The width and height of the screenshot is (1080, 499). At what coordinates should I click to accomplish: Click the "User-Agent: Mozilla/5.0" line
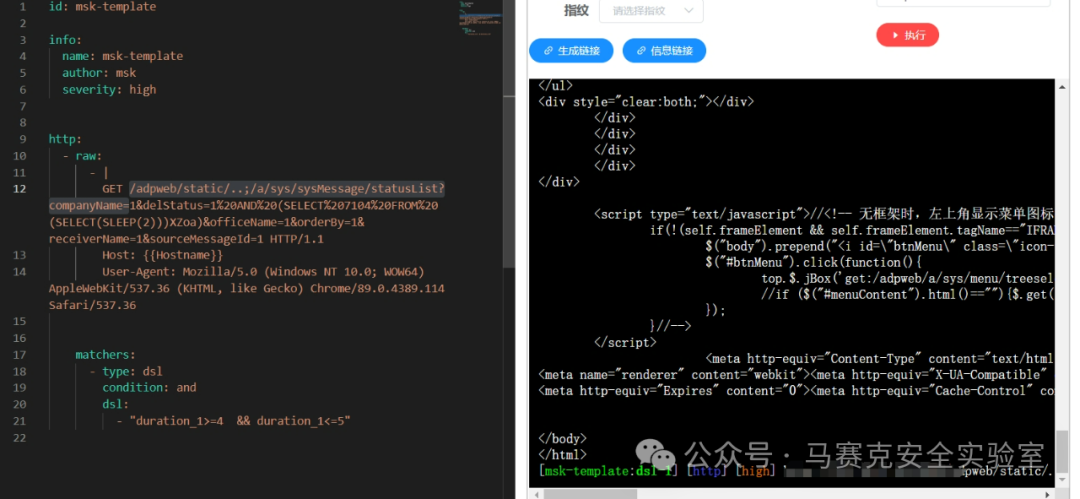(263, 272)
